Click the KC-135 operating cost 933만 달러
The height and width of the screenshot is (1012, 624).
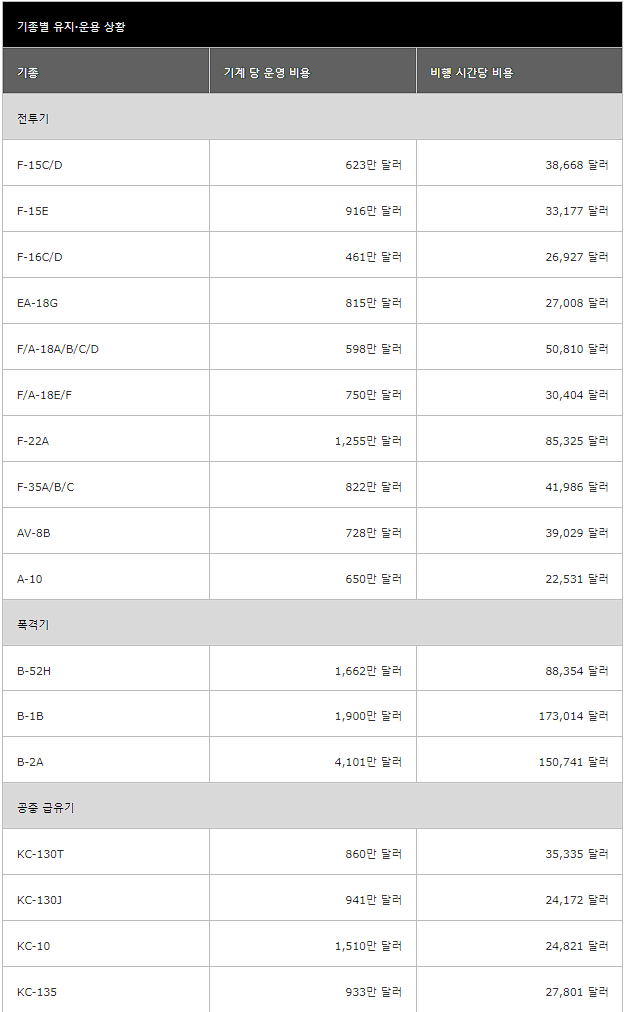[373, 991]
